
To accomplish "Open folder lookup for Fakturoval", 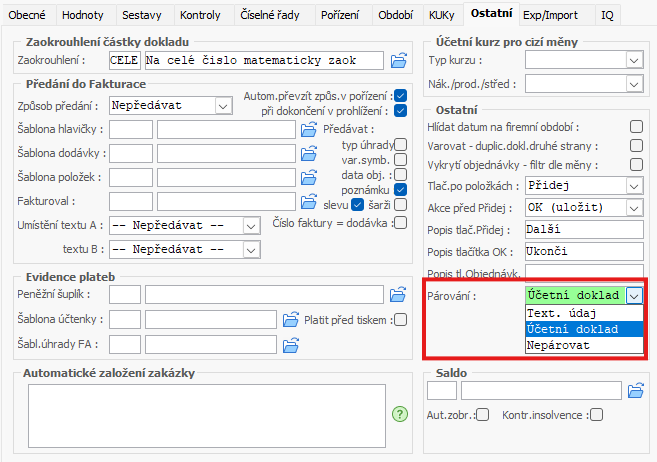I will coord(309,201).
